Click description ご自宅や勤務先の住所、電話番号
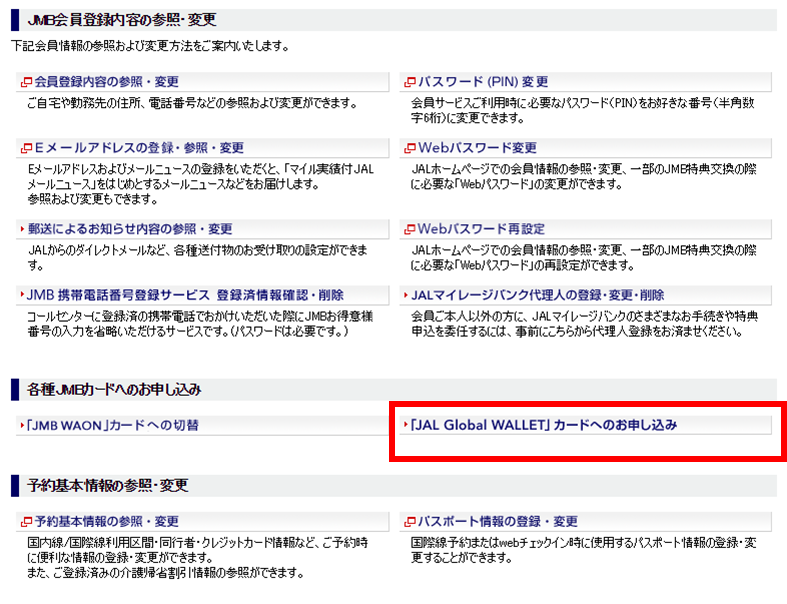The height and width of the screenshot is (604, 787). tap(193, 103)
